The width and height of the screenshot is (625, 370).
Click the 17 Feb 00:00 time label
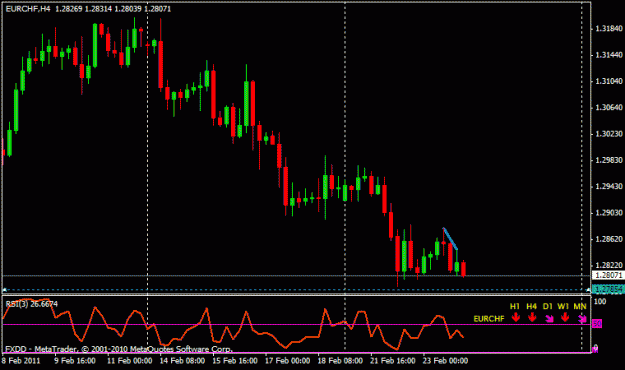click(x=287, y=361)
